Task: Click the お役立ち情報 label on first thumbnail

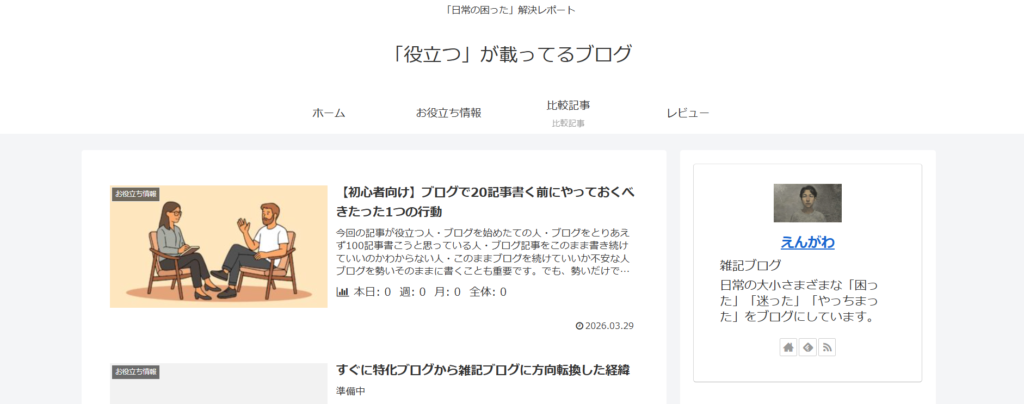Action: (x=136, y=193)
